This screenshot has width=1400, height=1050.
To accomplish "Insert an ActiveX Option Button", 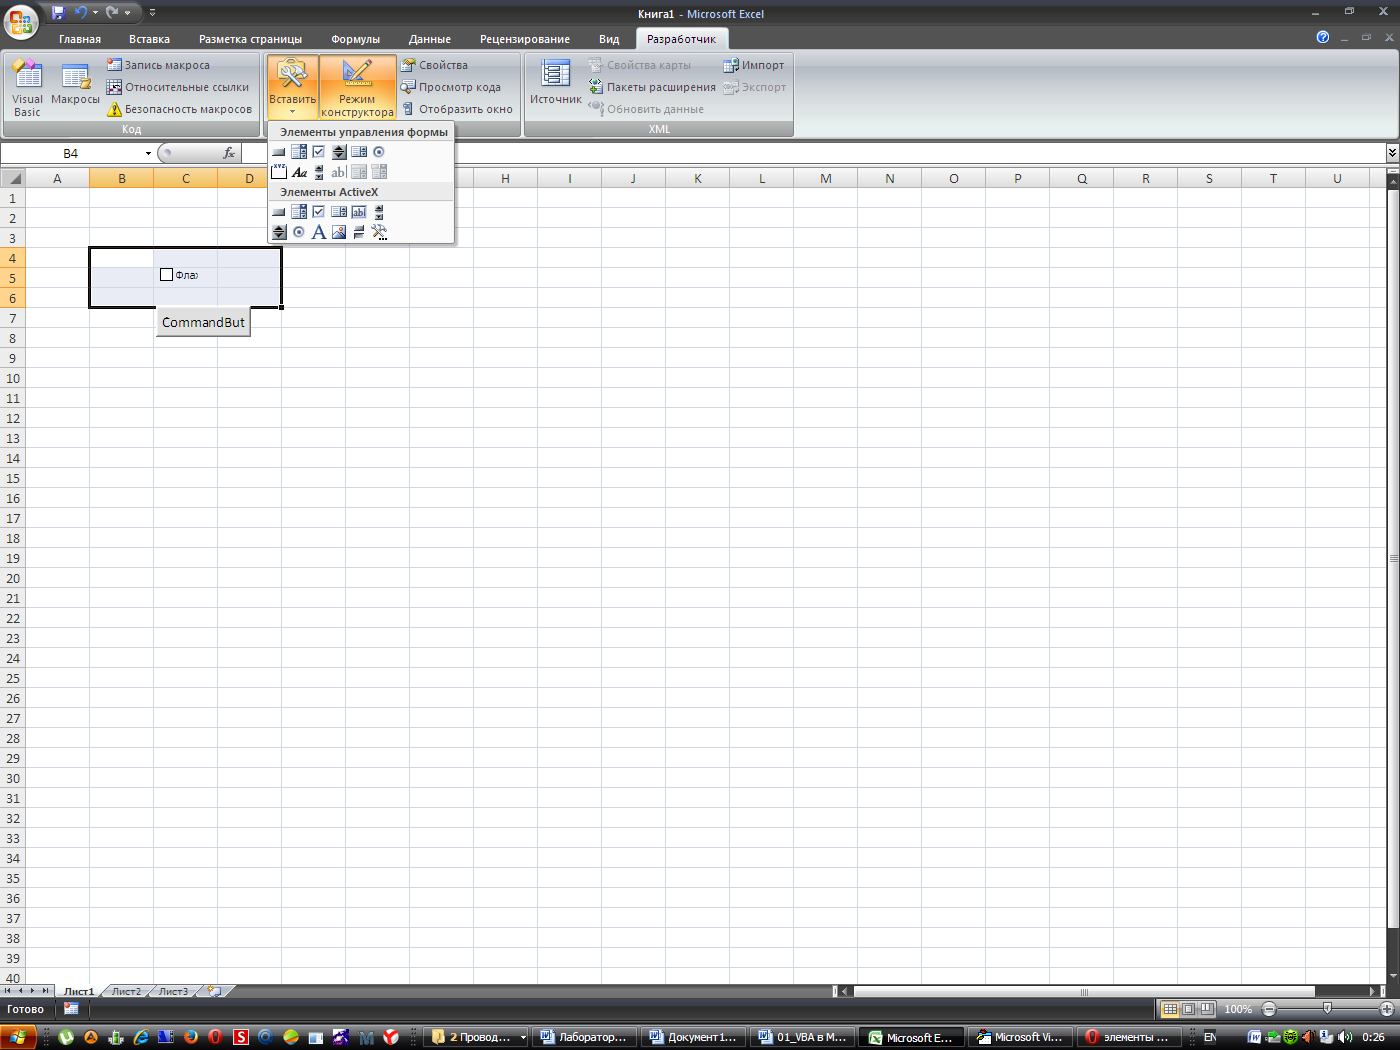I will pyautogui.click(x=299, y=232).
